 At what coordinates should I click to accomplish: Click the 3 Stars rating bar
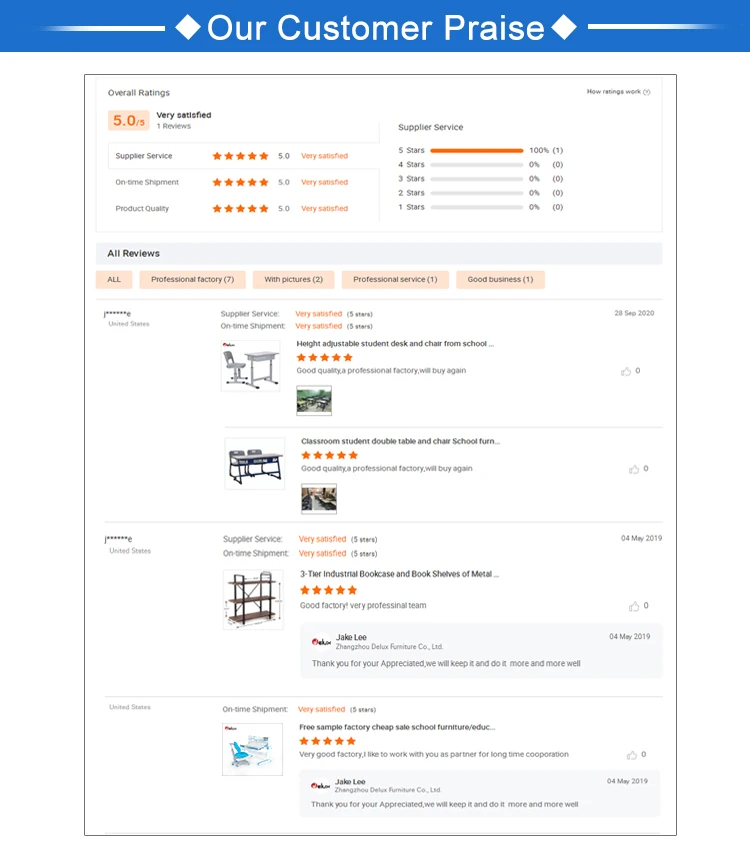[476, 179]
